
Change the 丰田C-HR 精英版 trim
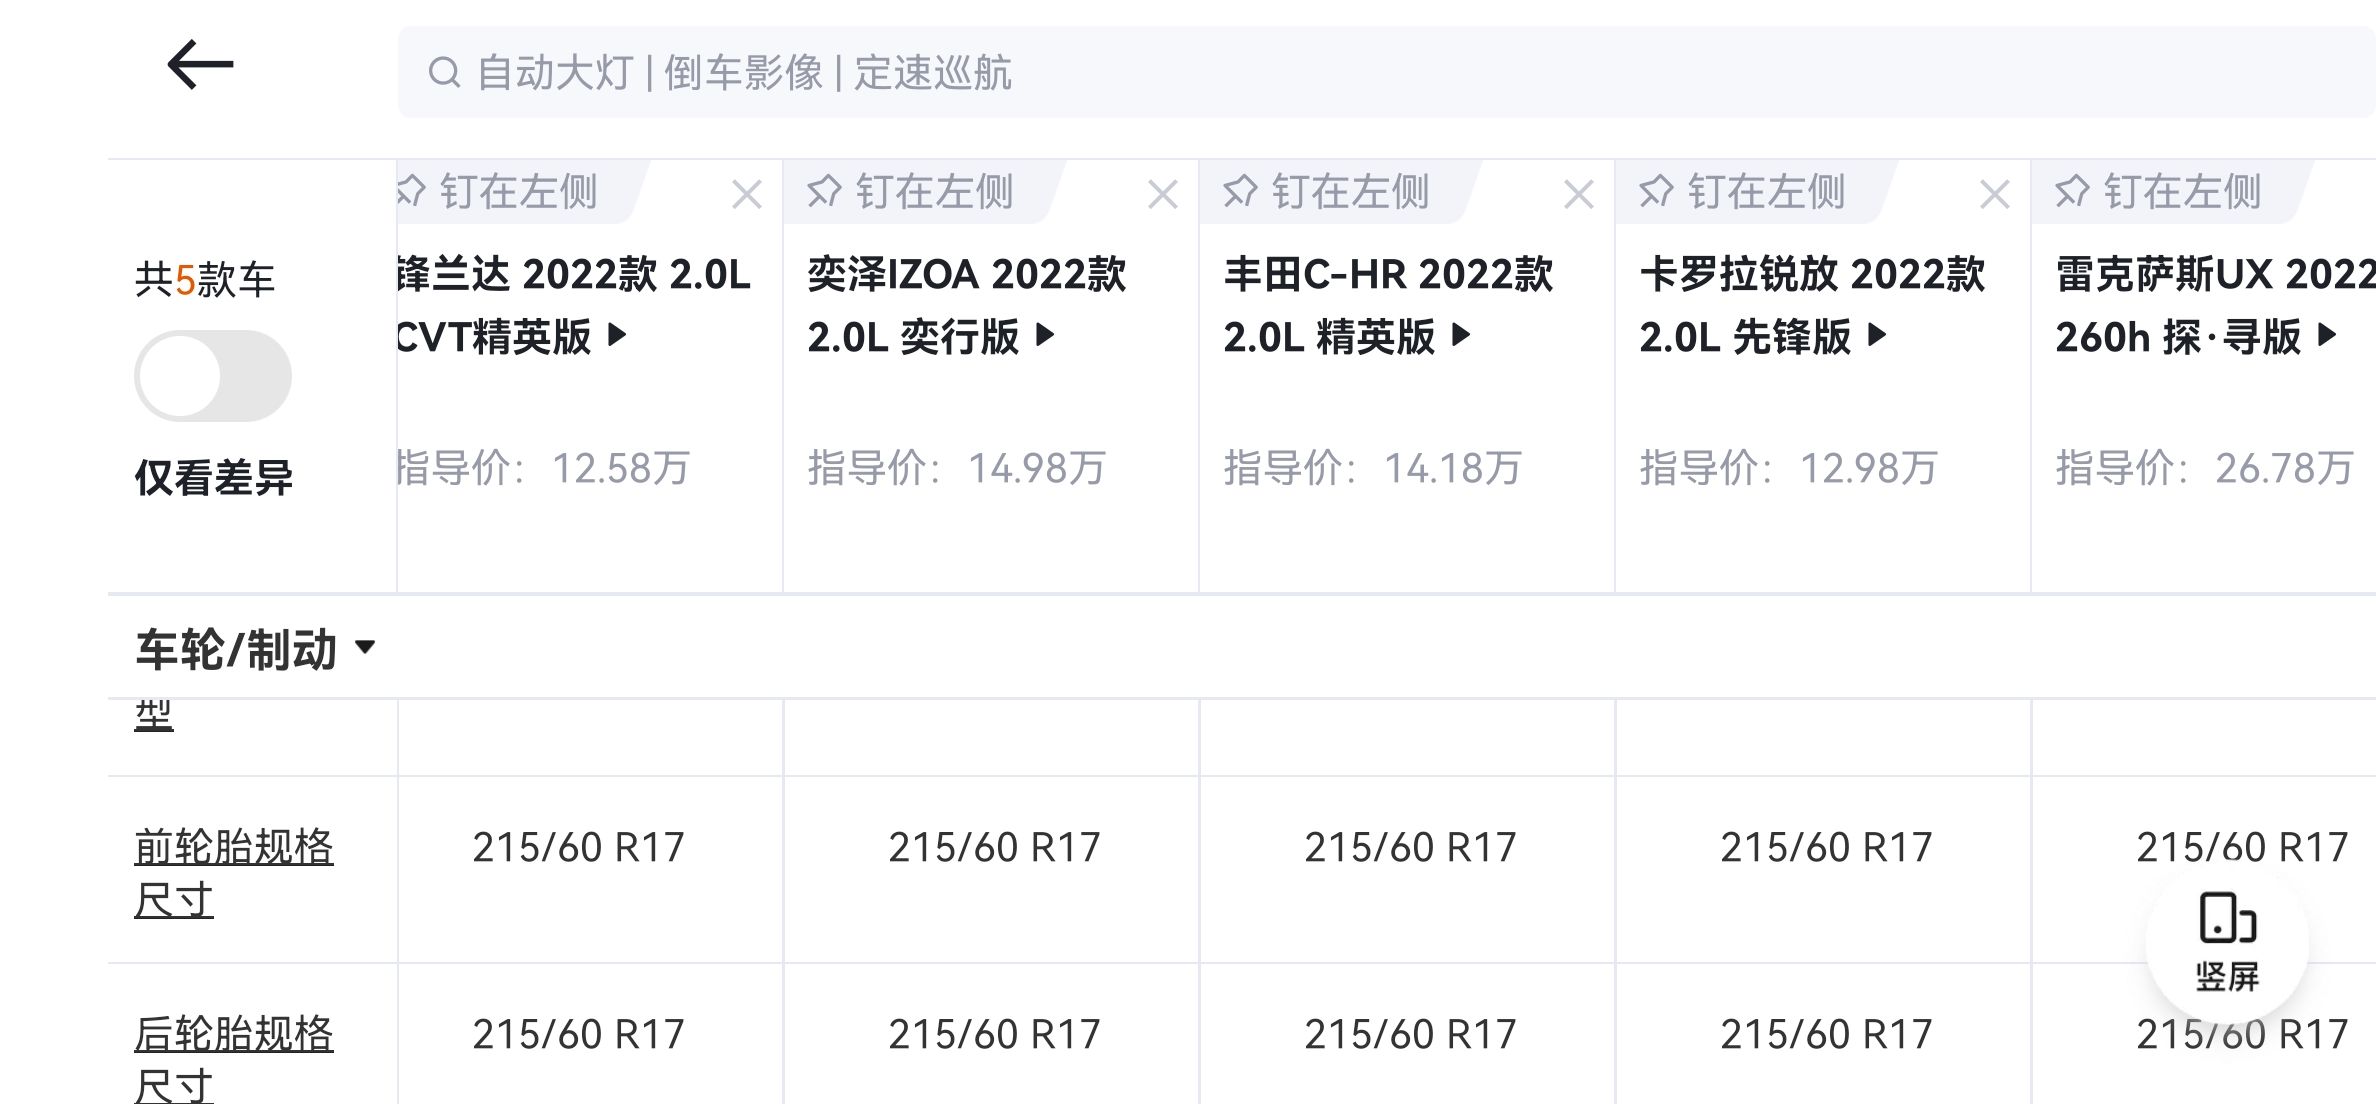[1461, 336]
